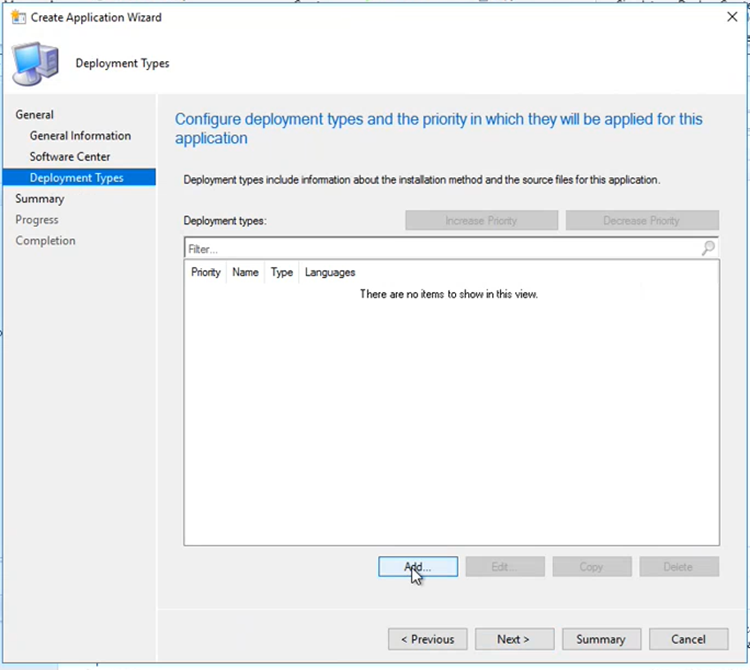This screenshot has height=670, width=750.
Task: Click the wizard computer header icon
Action: [x=36, y=64]
